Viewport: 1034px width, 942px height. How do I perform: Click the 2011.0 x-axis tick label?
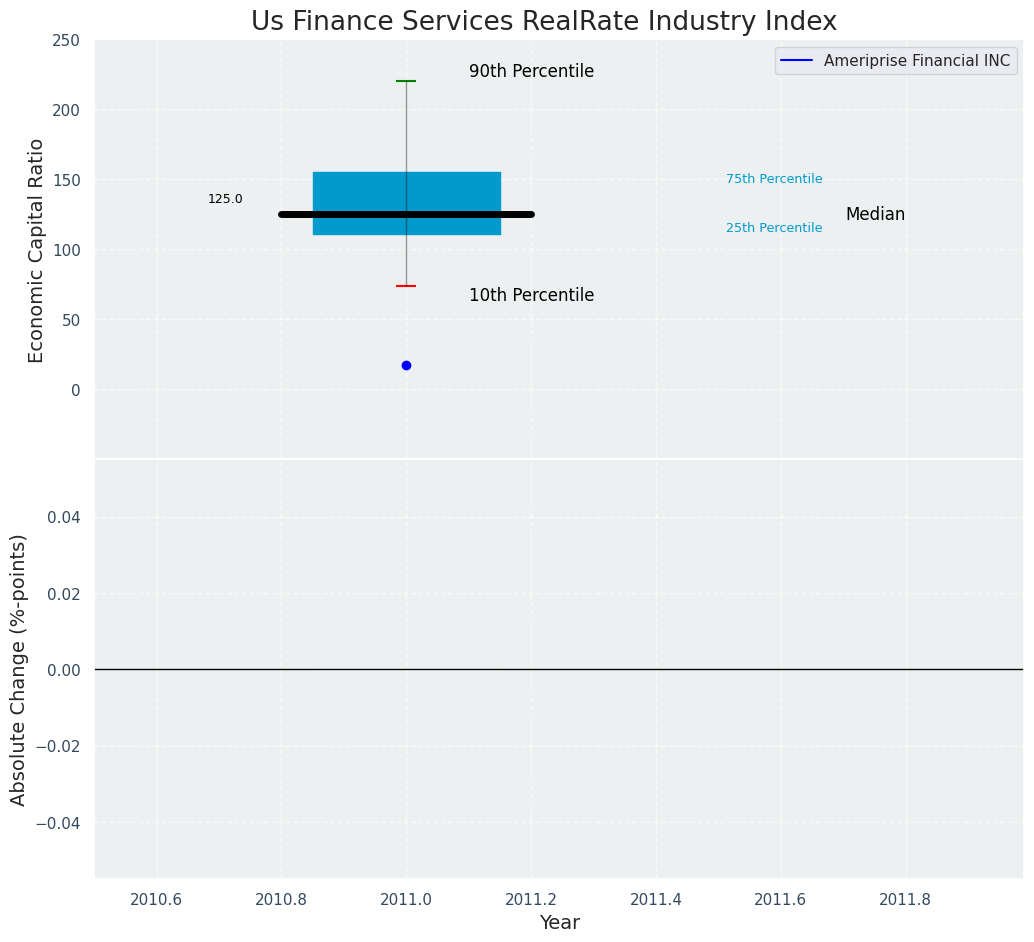pyautogui.click(x=406, y=899)
